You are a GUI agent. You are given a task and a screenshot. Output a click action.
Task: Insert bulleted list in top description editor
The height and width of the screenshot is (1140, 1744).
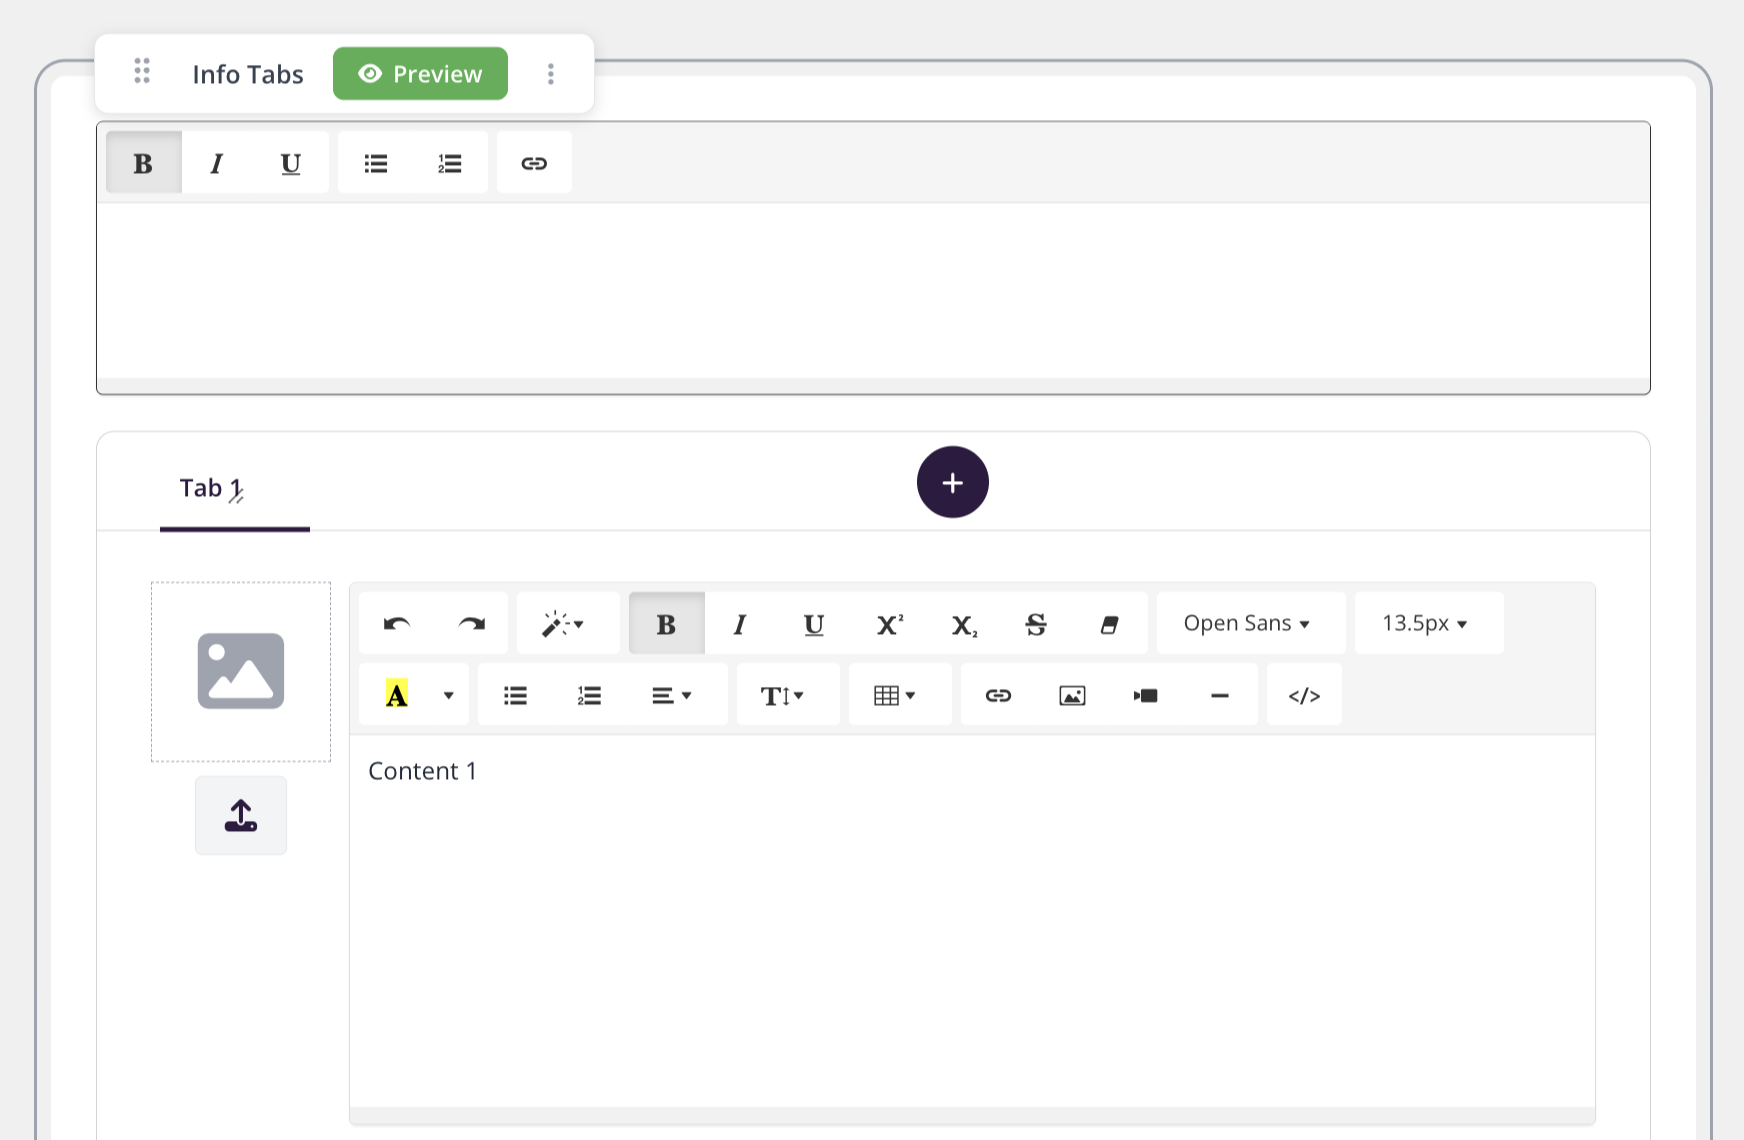point(376,163)
